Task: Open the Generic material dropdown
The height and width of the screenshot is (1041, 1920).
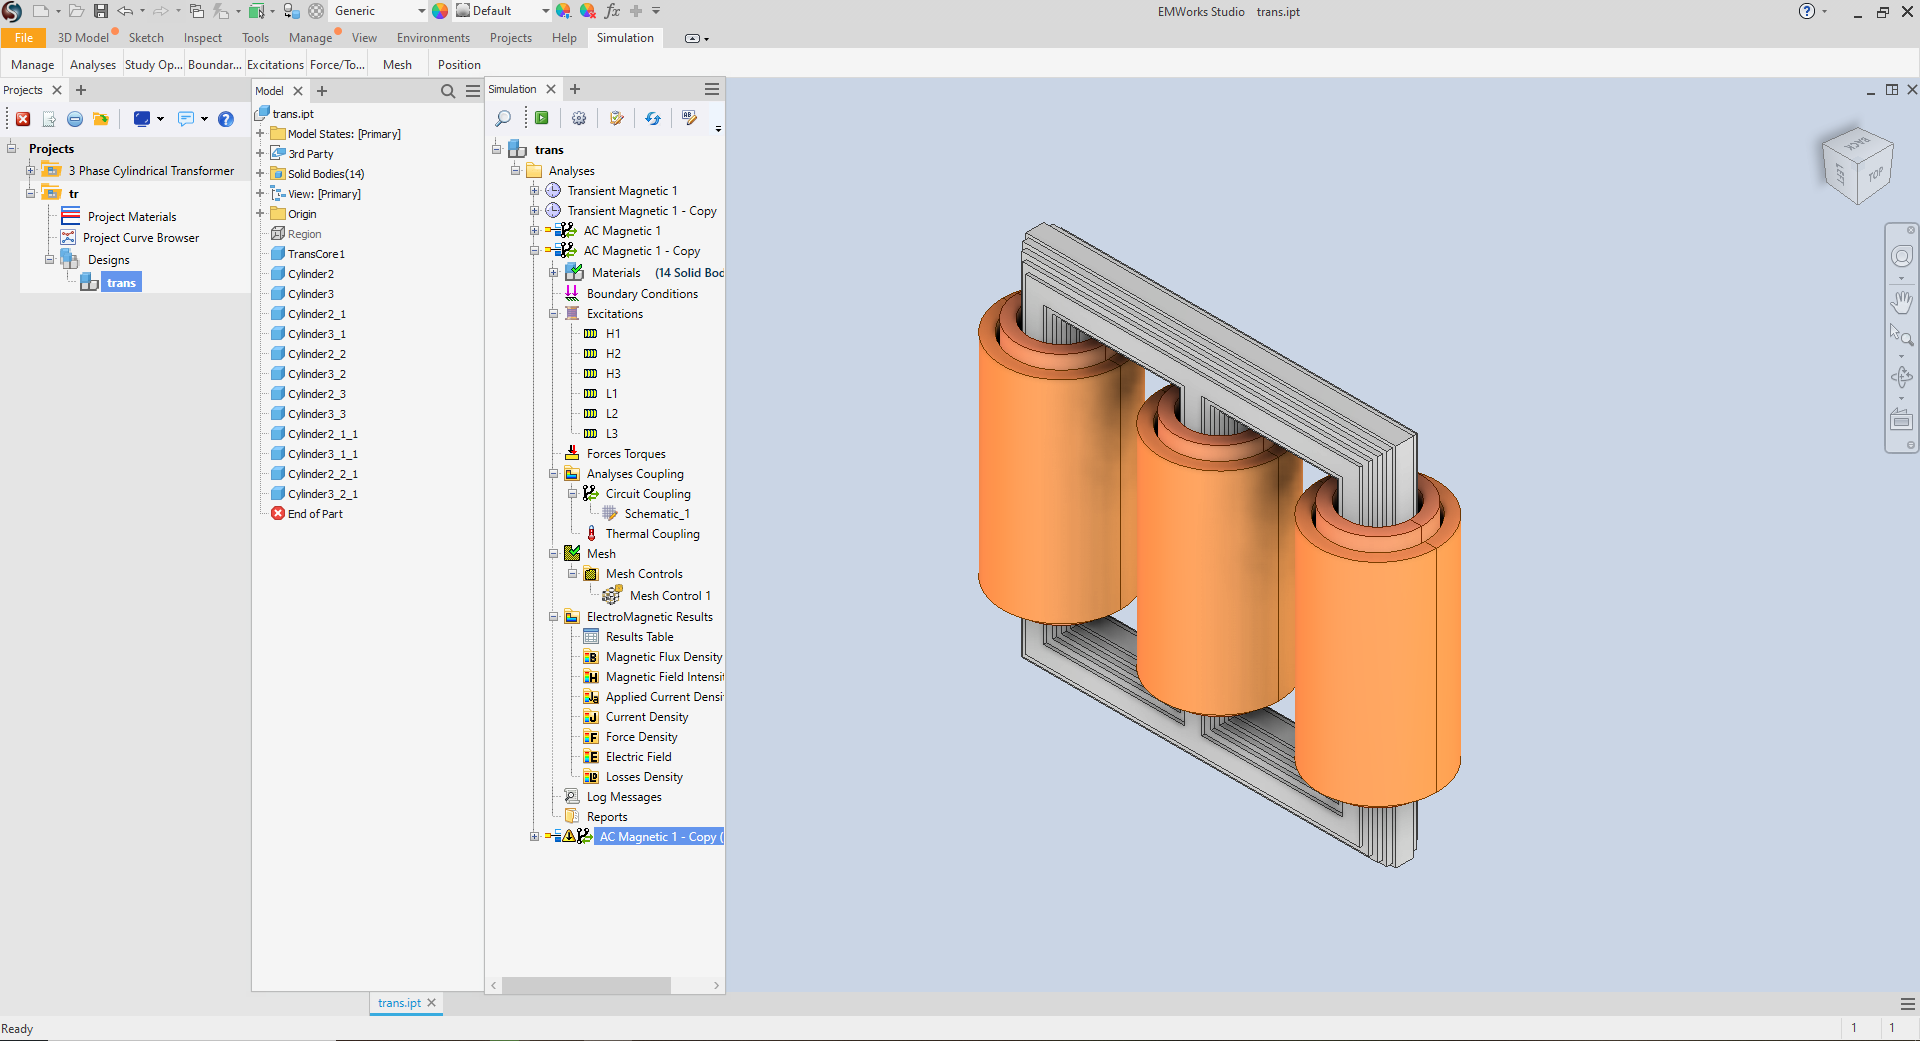Action: click(378, 11)
